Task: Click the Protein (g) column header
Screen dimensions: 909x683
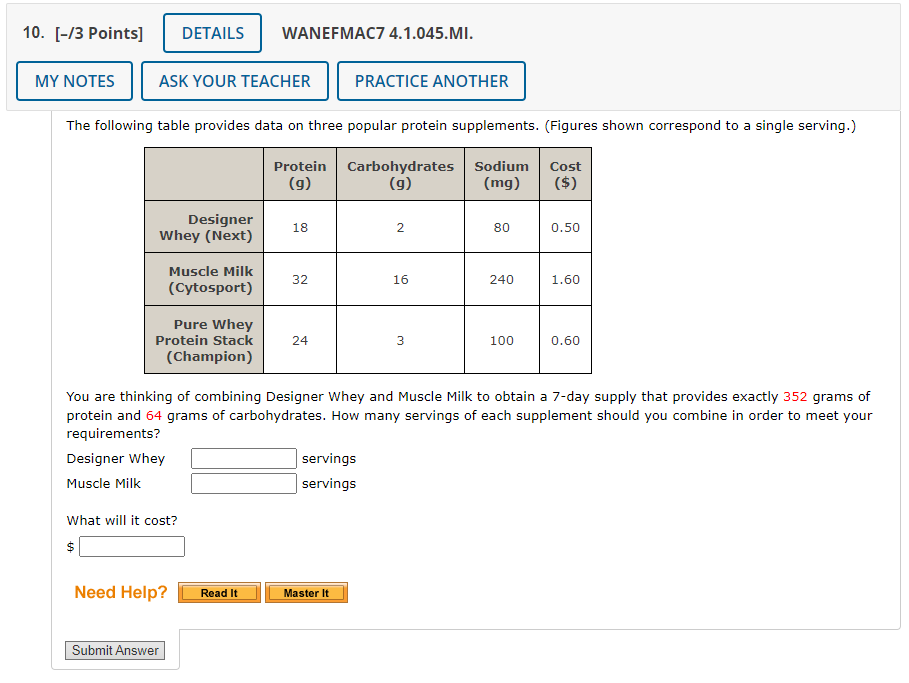Action: (x=299, y=174)
